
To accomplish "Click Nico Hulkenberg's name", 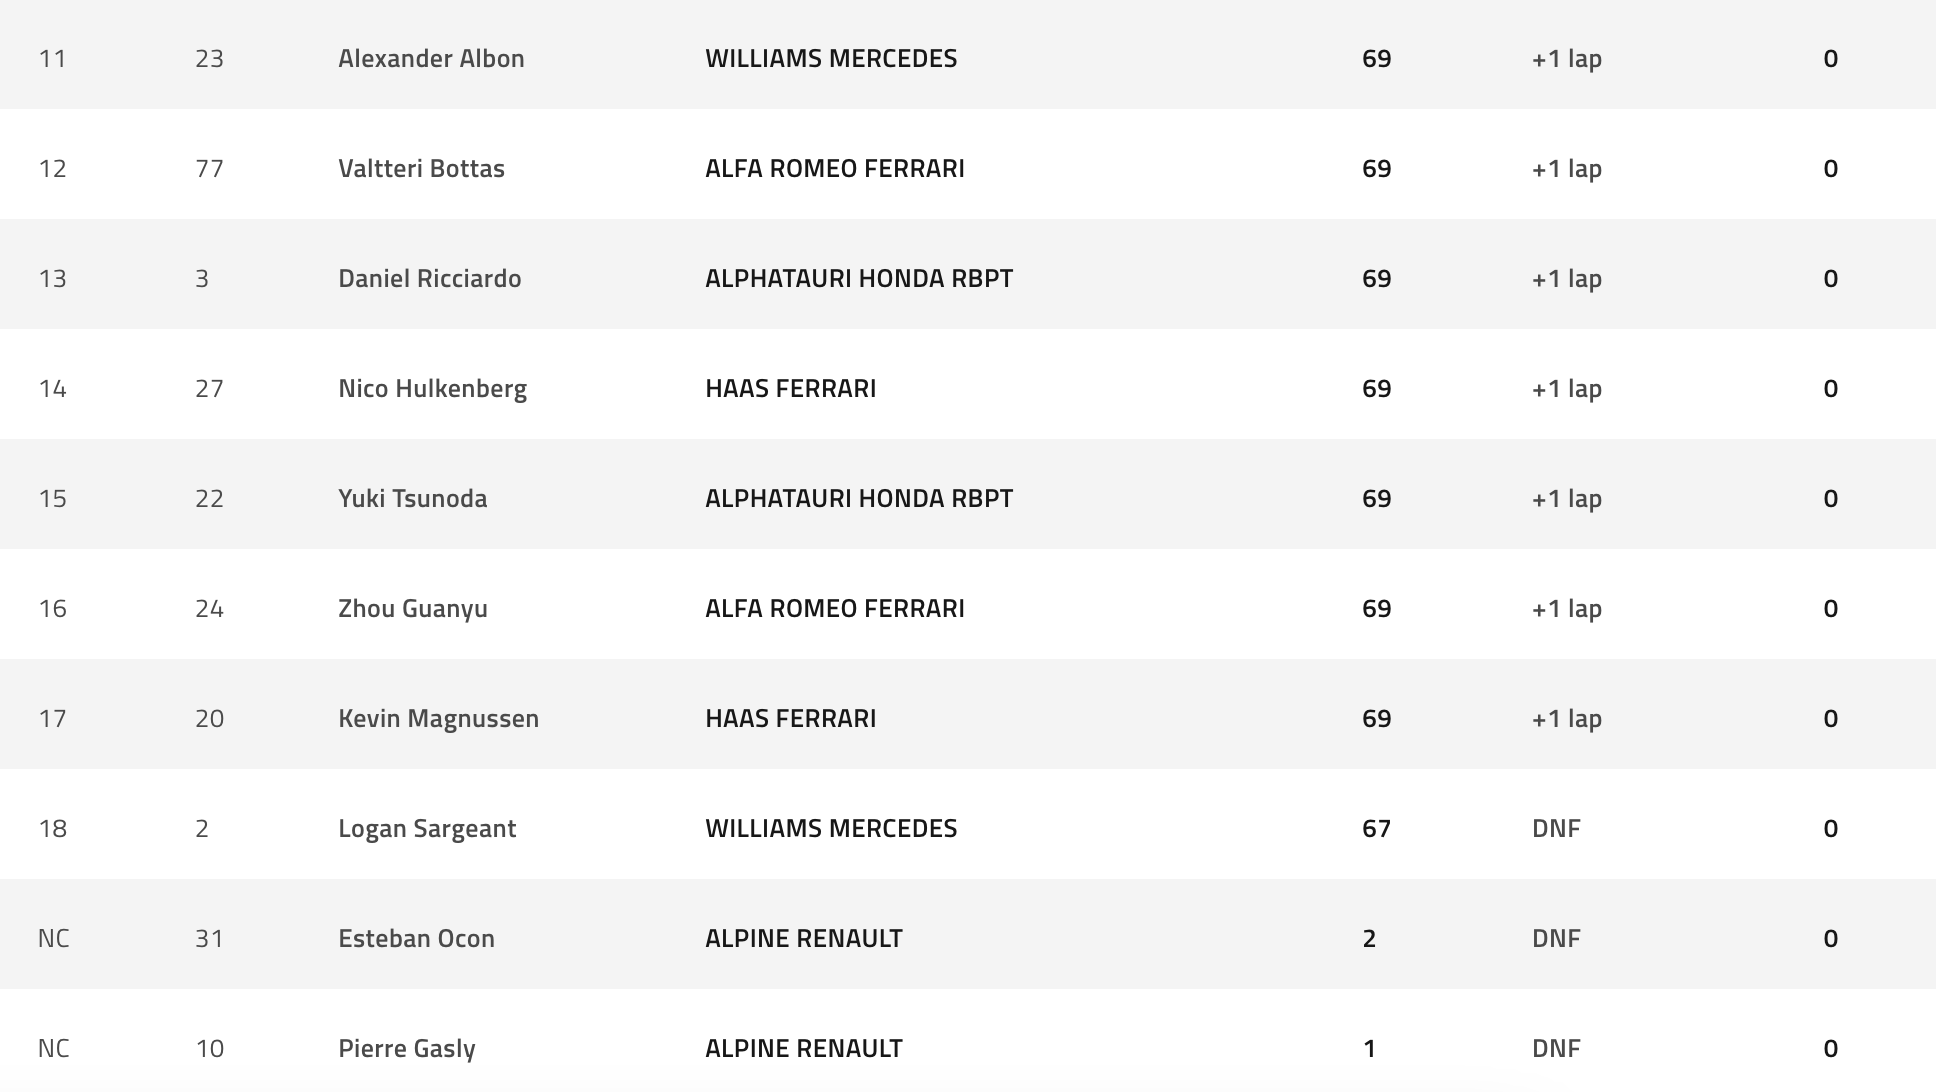I will 432,388.
